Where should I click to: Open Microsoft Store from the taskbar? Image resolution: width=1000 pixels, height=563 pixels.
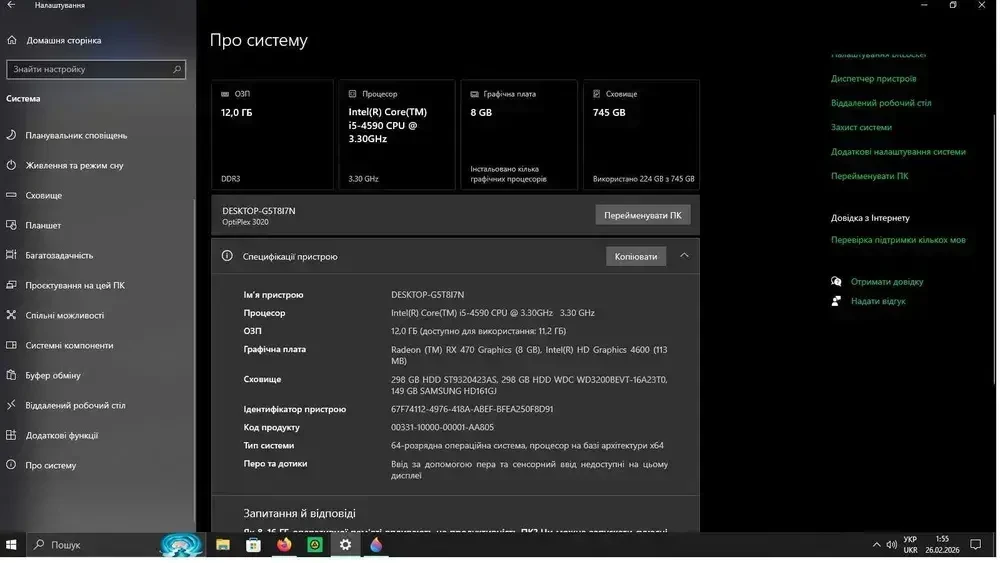click(x=254, y=545)
